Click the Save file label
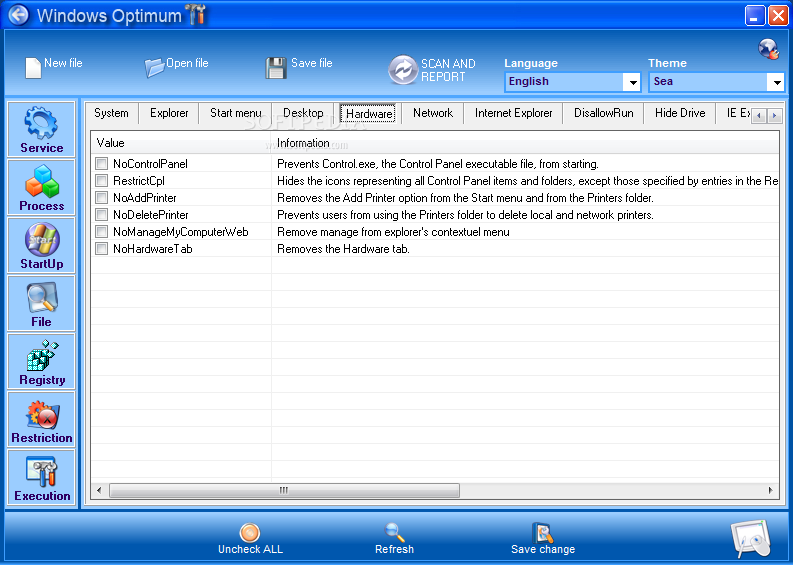 (312, 63)
